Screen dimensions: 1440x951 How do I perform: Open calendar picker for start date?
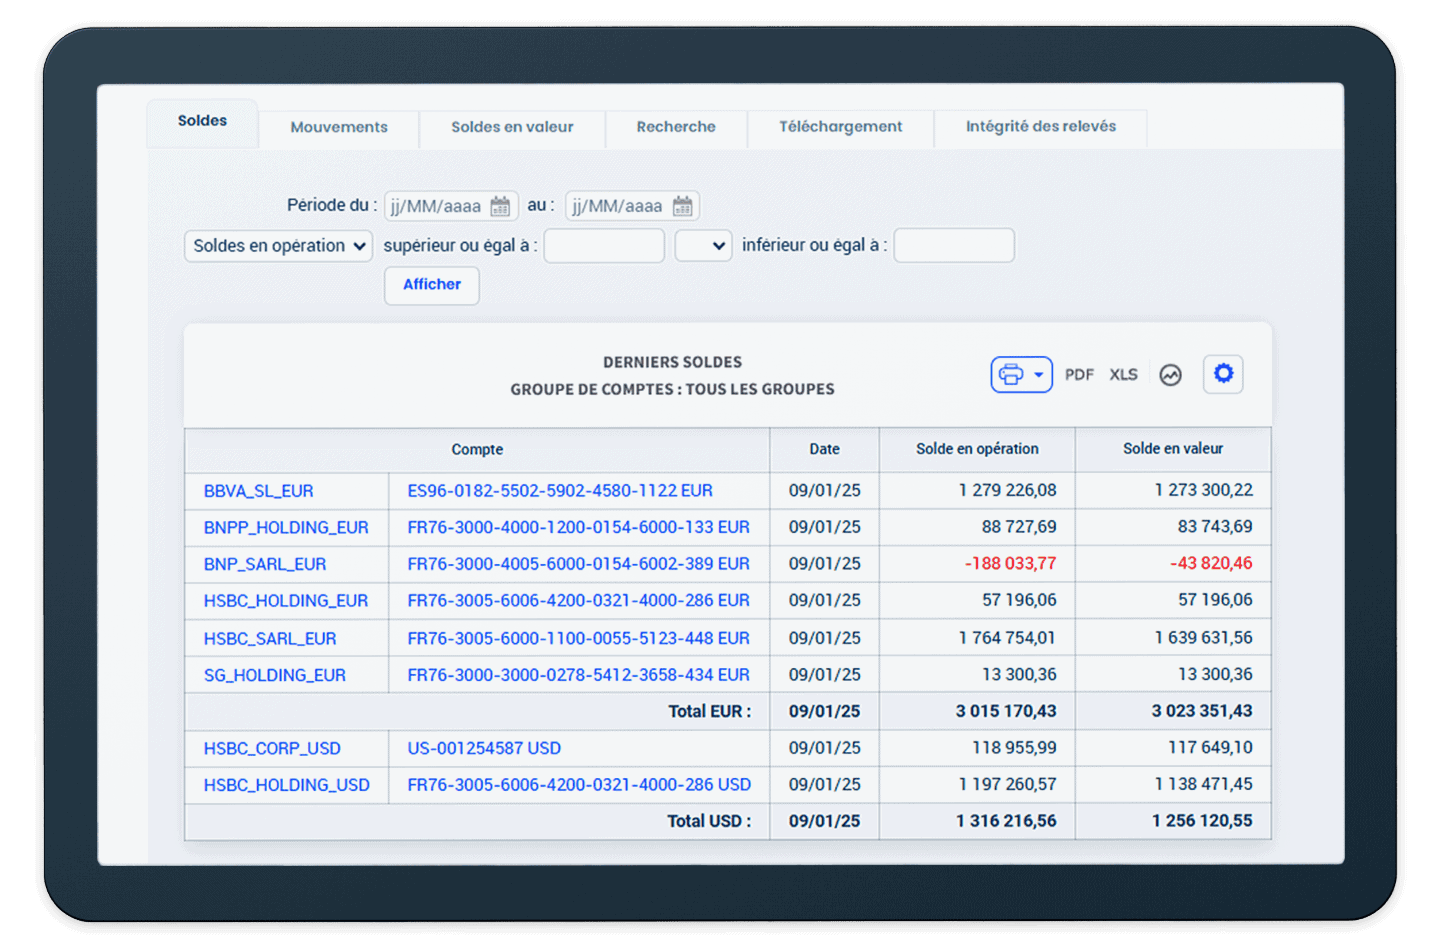pyautogui.click(x=500, y=207)
